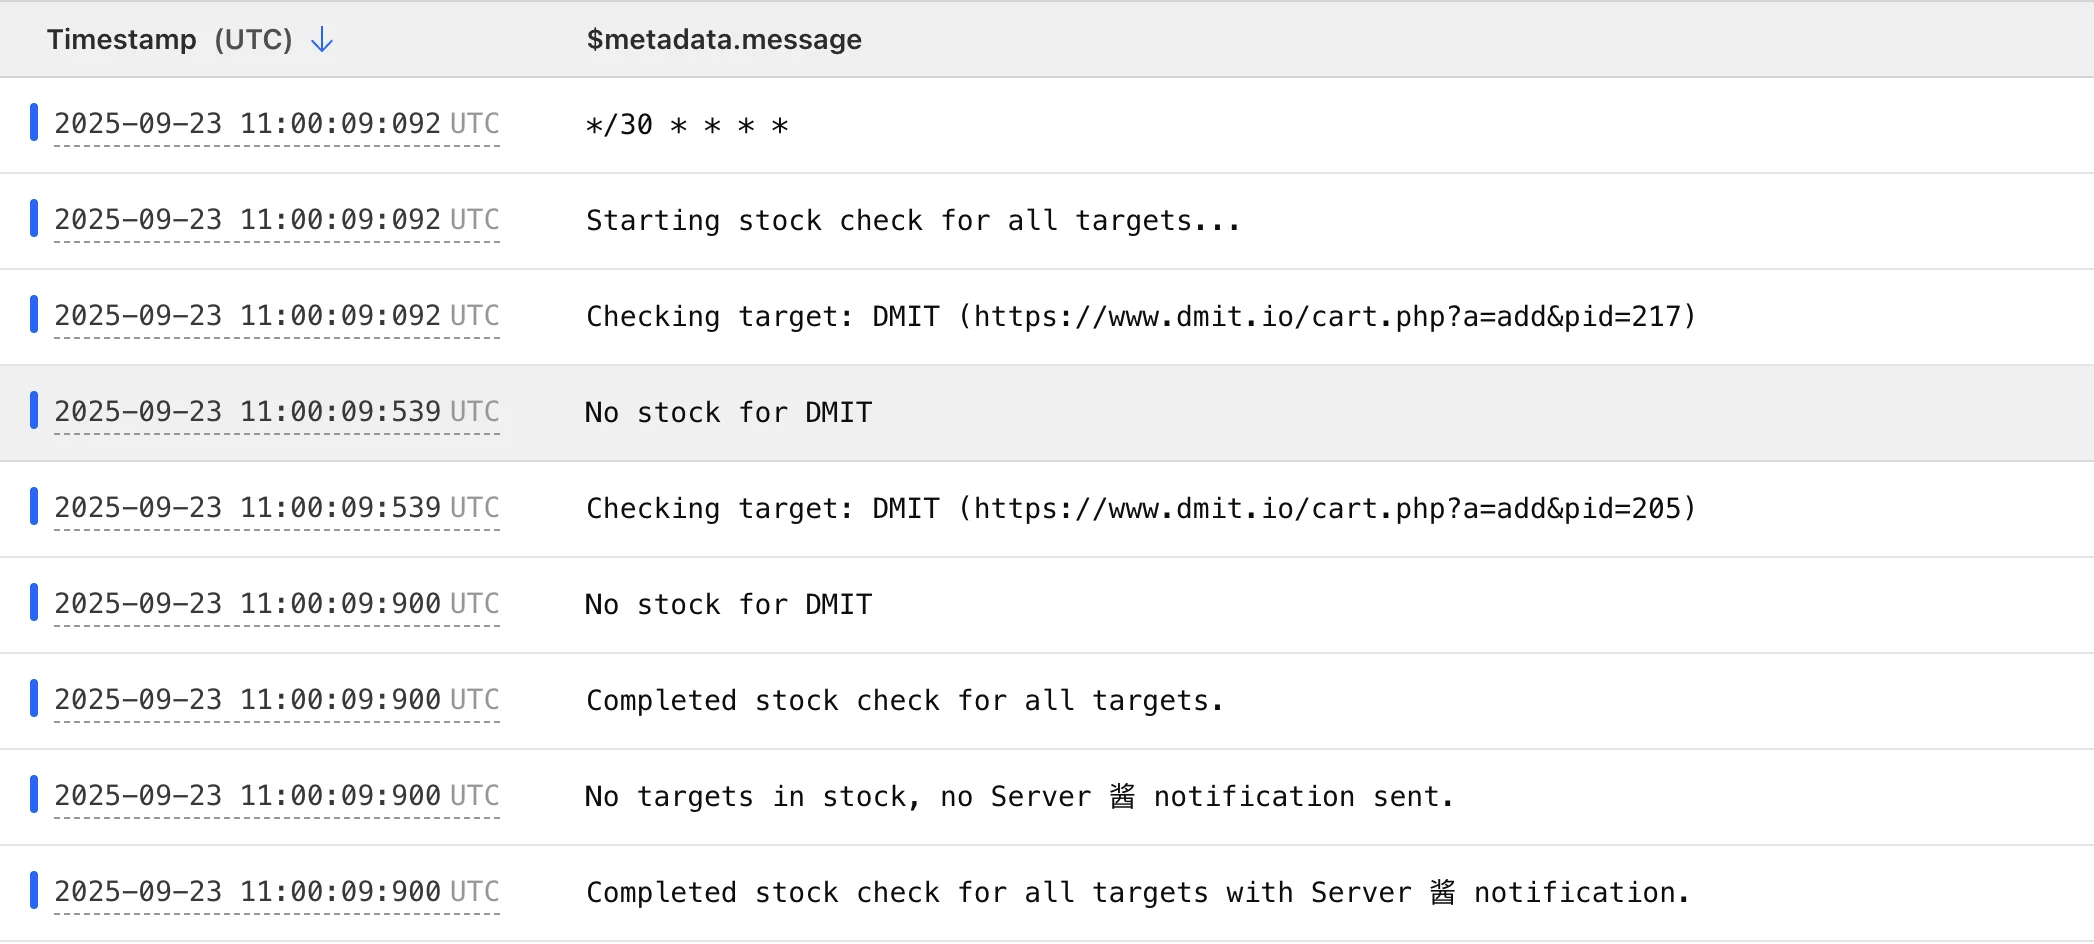Select the '*/30 * * * *' message

(x=687, y=125)
